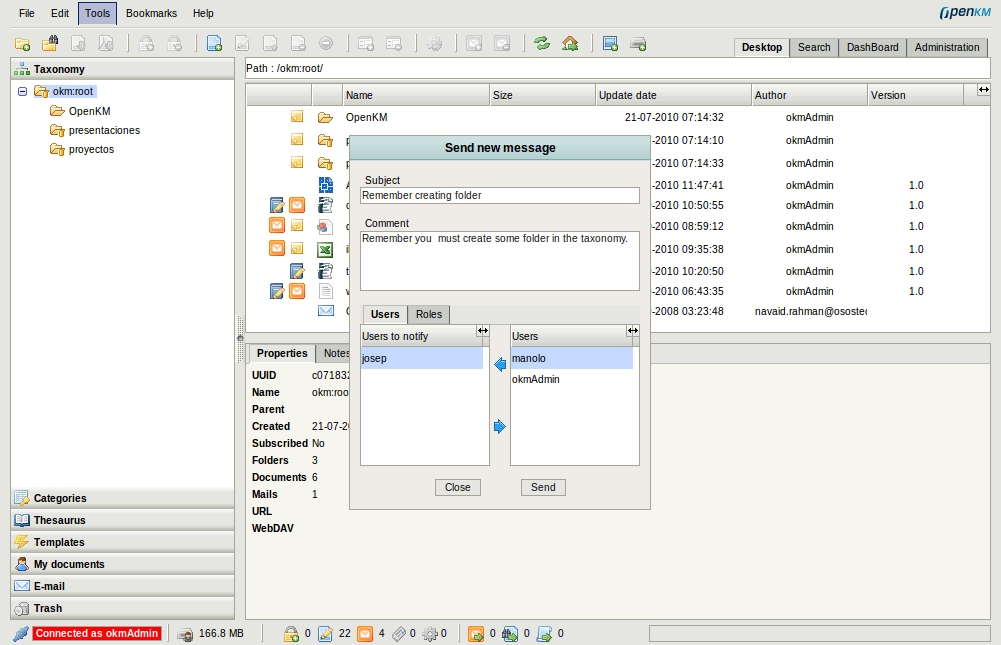Select the presentaciones folder in the tree
This screenshot has width=1001, height=645.
104,130
